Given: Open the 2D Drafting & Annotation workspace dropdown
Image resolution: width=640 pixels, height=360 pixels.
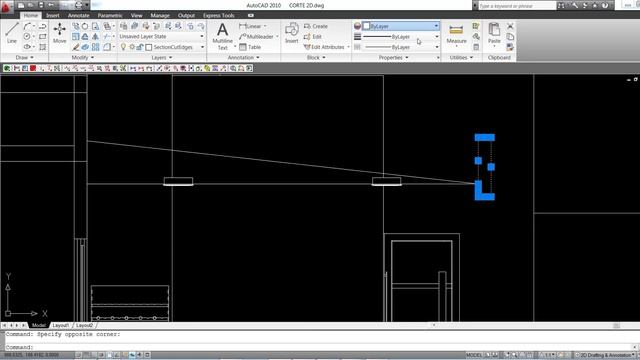Looking at the screenshot, I should (606, 355).
